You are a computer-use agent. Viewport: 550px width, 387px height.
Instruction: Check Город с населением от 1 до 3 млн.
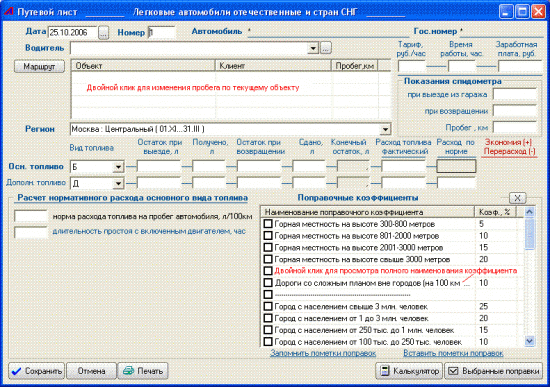point(268,318)
